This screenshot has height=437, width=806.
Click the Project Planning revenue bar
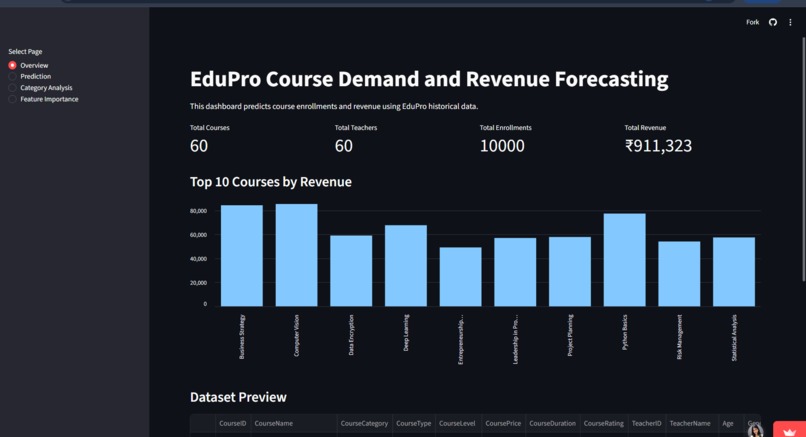(x=570, y=271)
